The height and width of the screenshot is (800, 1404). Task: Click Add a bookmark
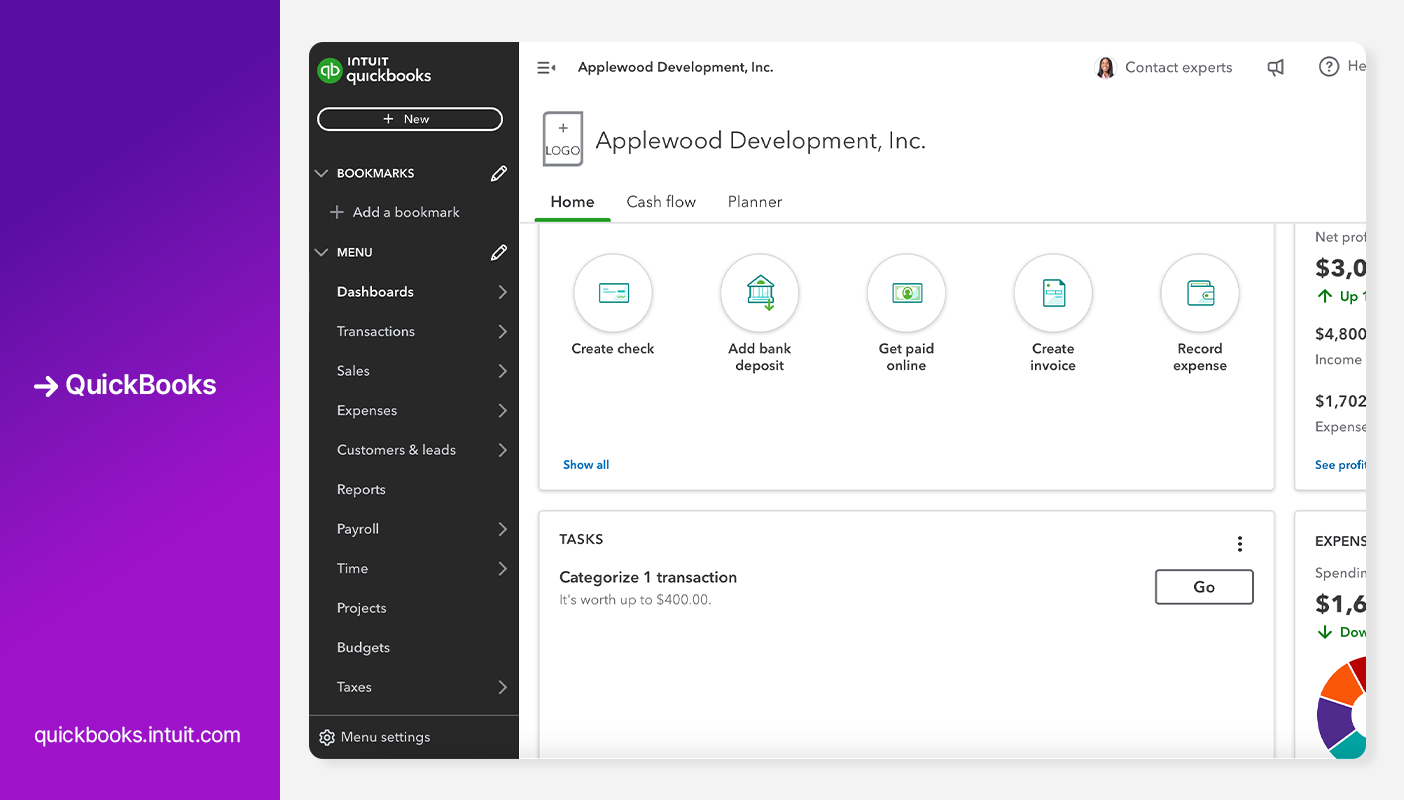click(406, 212)
